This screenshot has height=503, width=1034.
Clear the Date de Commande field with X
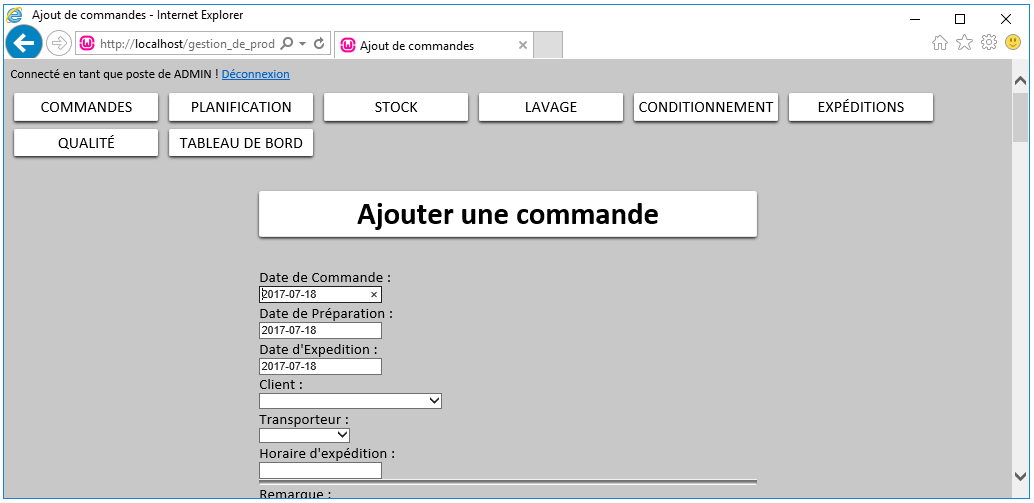pyautogui.click(x=374, y=295)
